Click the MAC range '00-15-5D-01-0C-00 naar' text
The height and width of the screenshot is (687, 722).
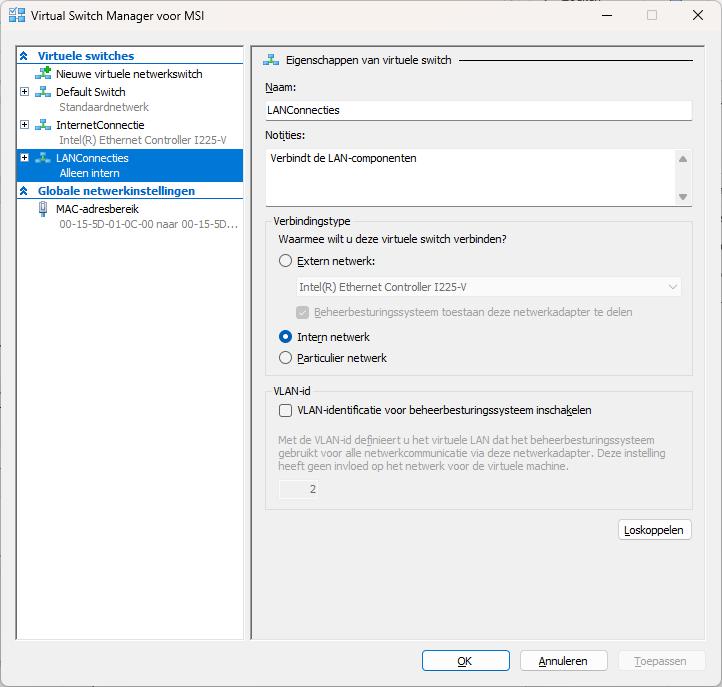pyautogui.click(x=119, y=224)
